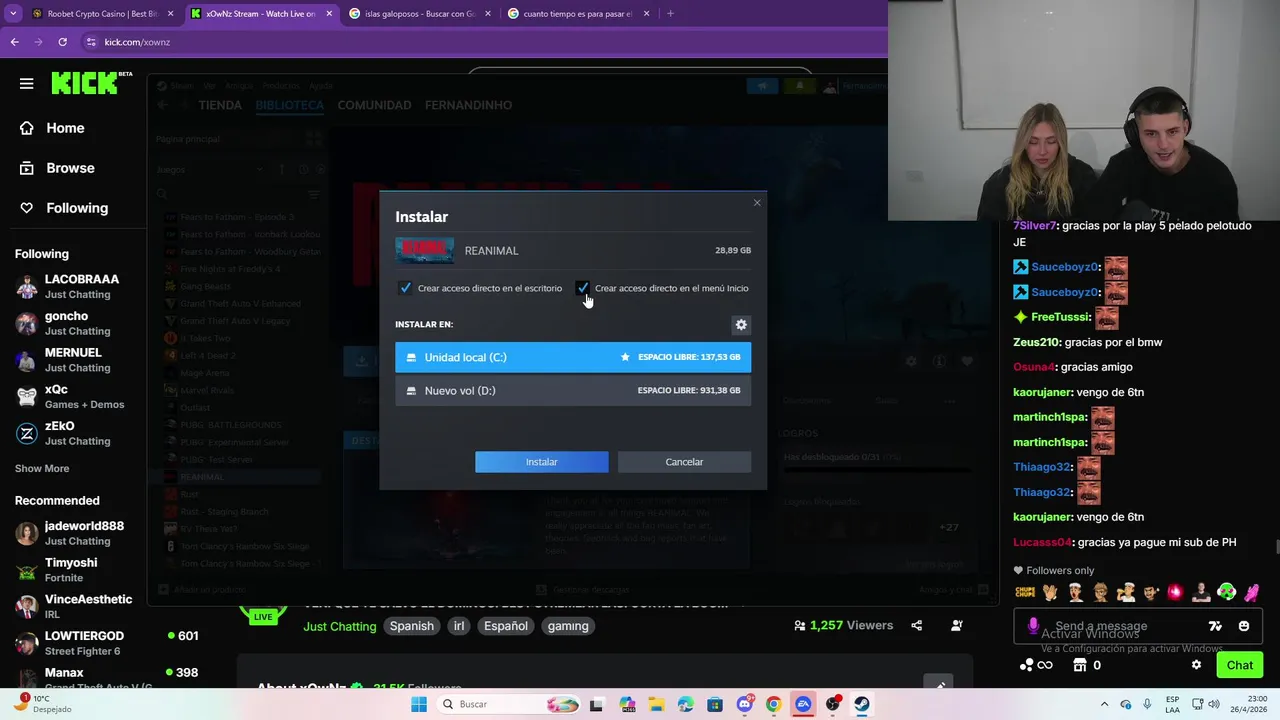Select Left 4 Dead 2 in Steam library

tap(208, 356)
